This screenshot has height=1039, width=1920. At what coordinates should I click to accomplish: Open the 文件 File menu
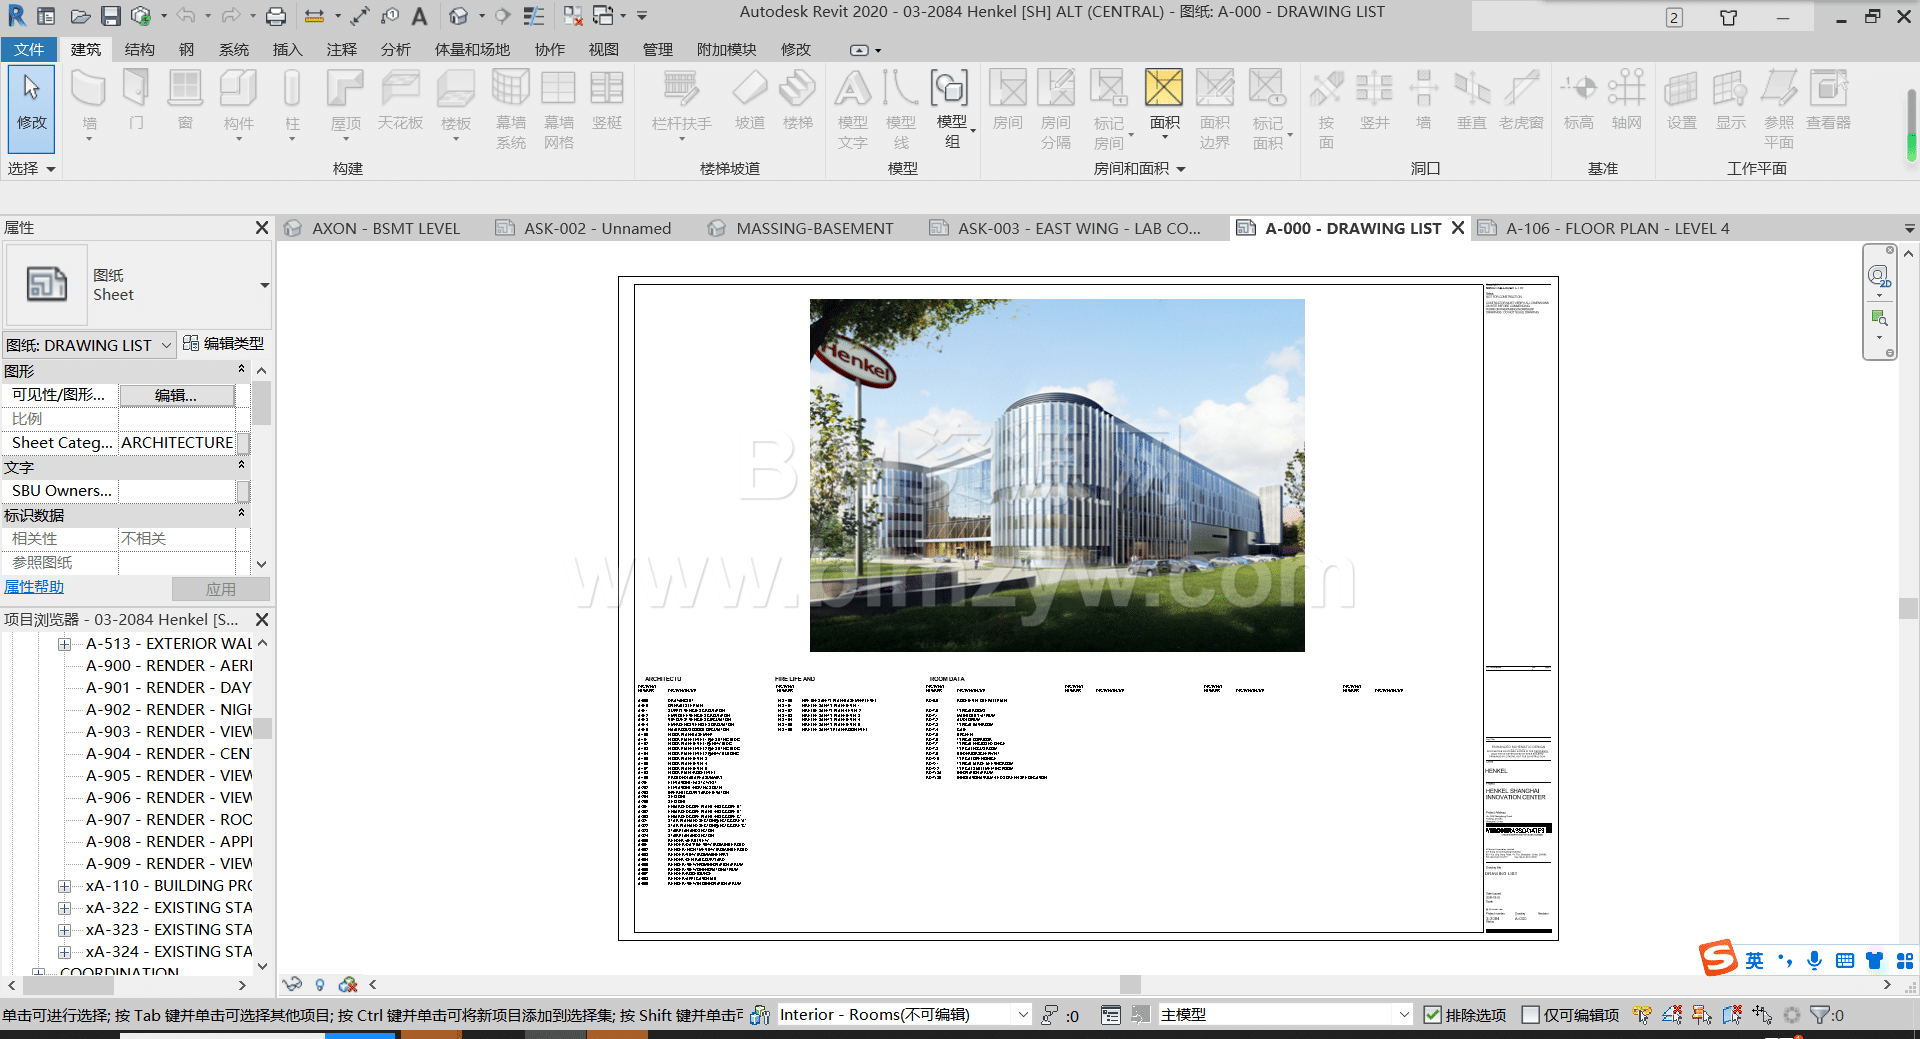29,49
